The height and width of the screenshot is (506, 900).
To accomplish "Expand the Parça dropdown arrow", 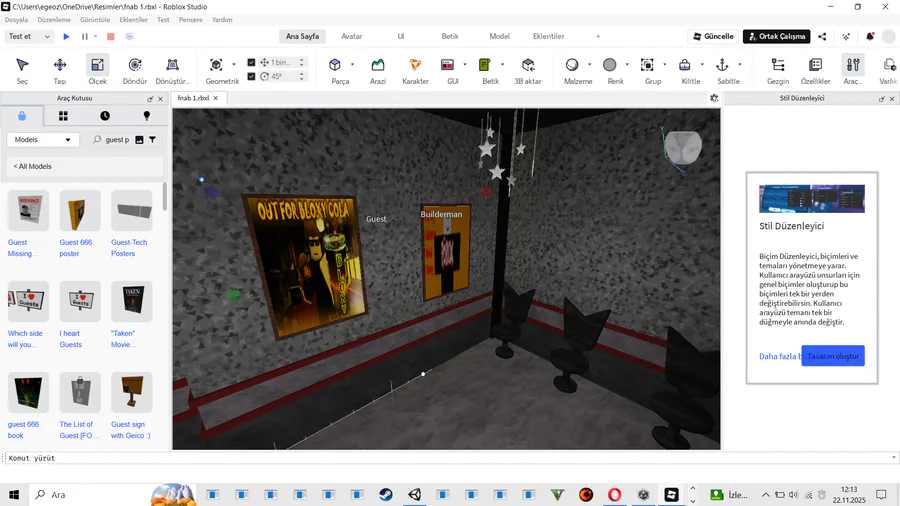I will click(x=352, y=64).
